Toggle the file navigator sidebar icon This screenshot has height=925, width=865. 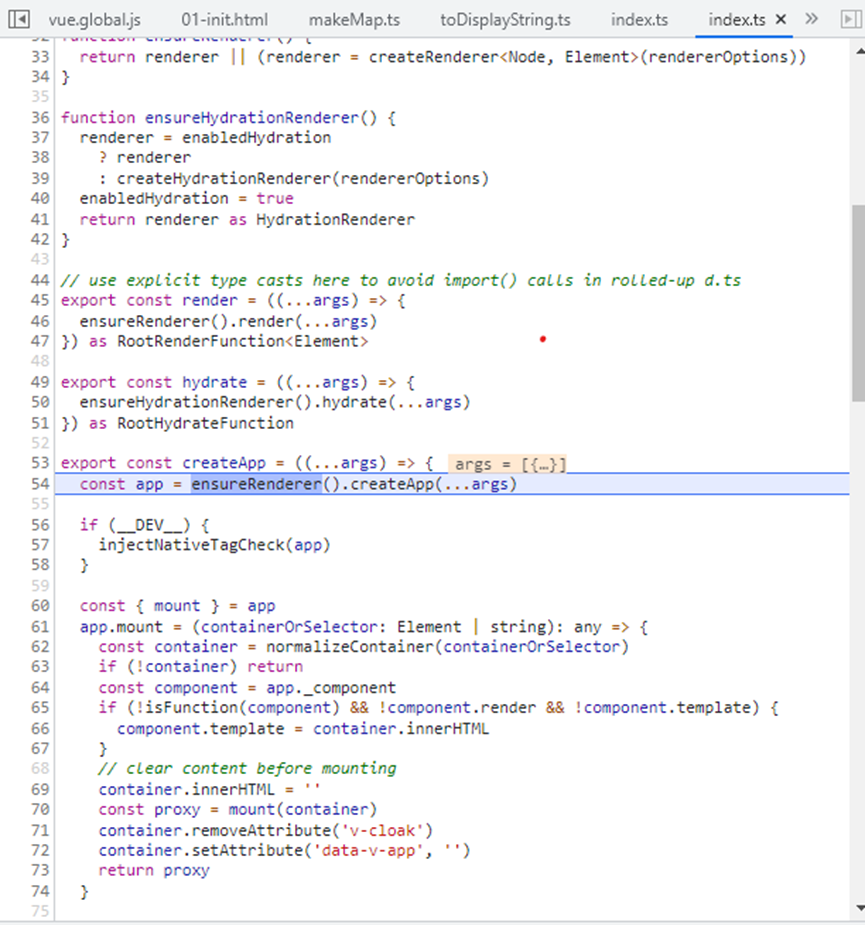pyautogui.click(x=19, y=19)
